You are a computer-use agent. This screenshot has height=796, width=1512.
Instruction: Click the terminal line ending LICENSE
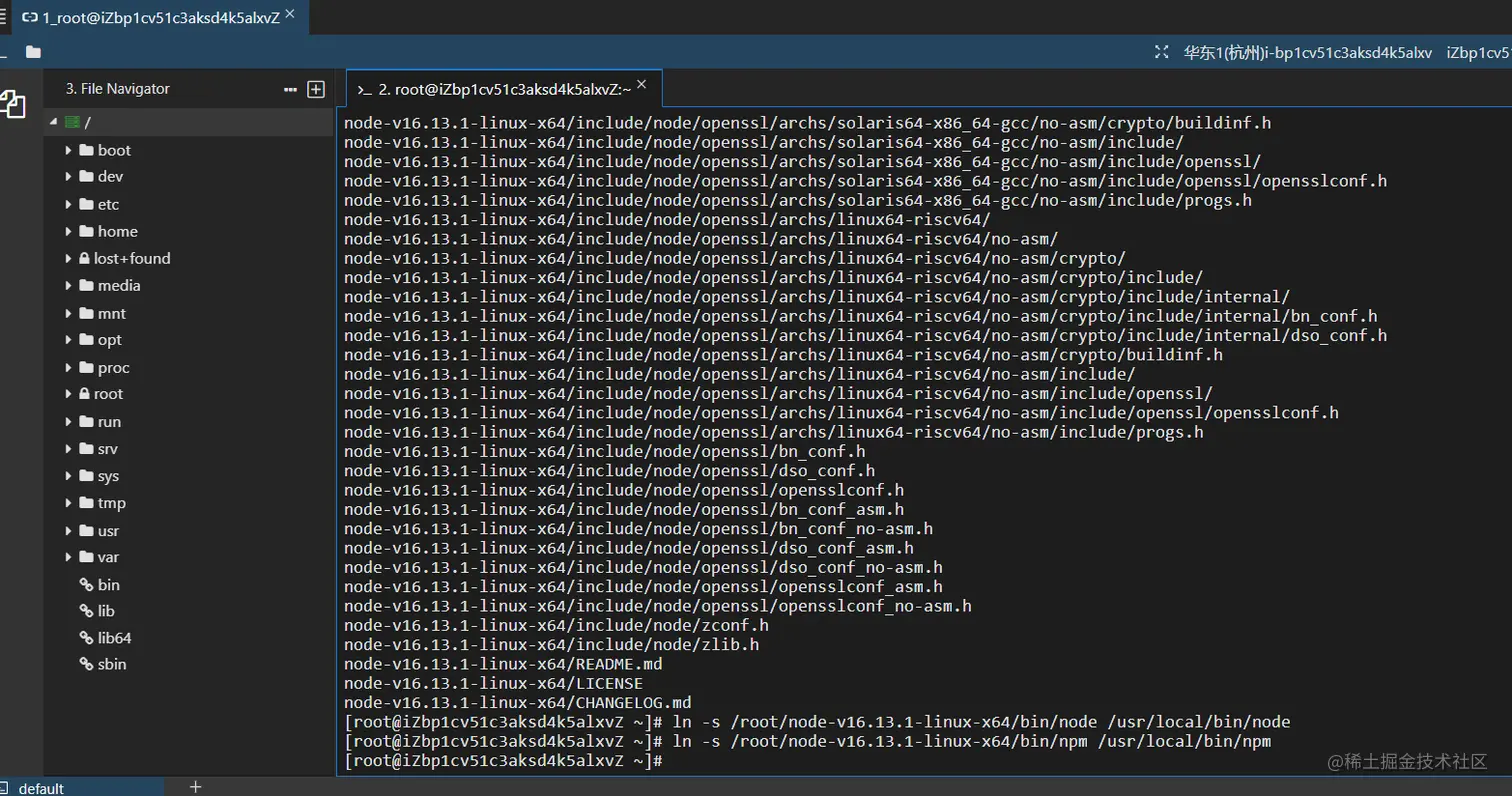point(493,683)
